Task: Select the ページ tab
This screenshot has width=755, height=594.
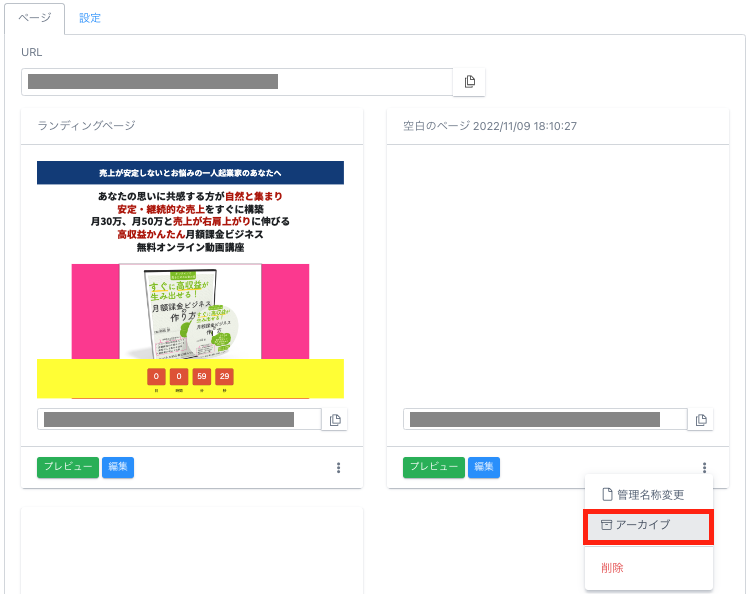Action: click(x=35, y=18)
